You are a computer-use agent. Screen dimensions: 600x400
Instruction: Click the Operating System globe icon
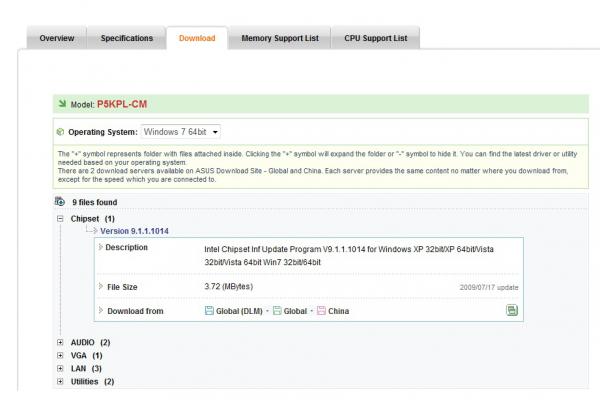click(60, 132)
